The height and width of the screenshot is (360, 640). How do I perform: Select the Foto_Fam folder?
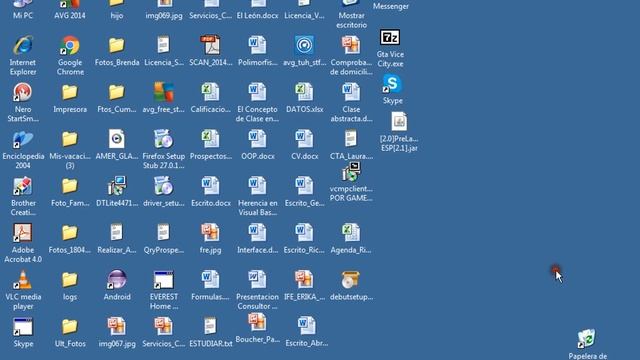70,187
